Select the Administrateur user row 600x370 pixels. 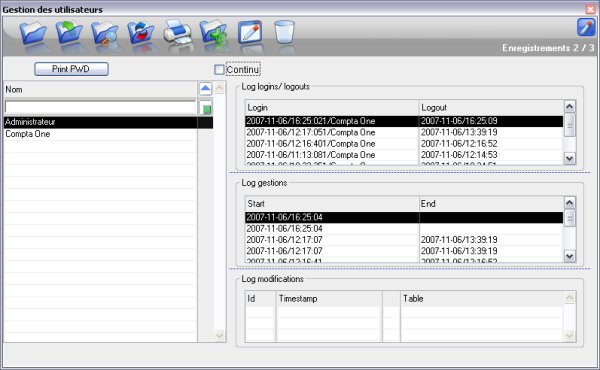[108, 122]
